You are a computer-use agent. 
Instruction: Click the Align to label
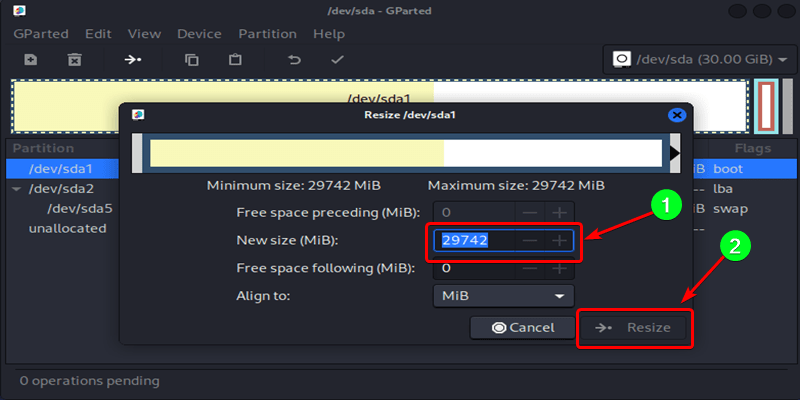click(263, 296)
